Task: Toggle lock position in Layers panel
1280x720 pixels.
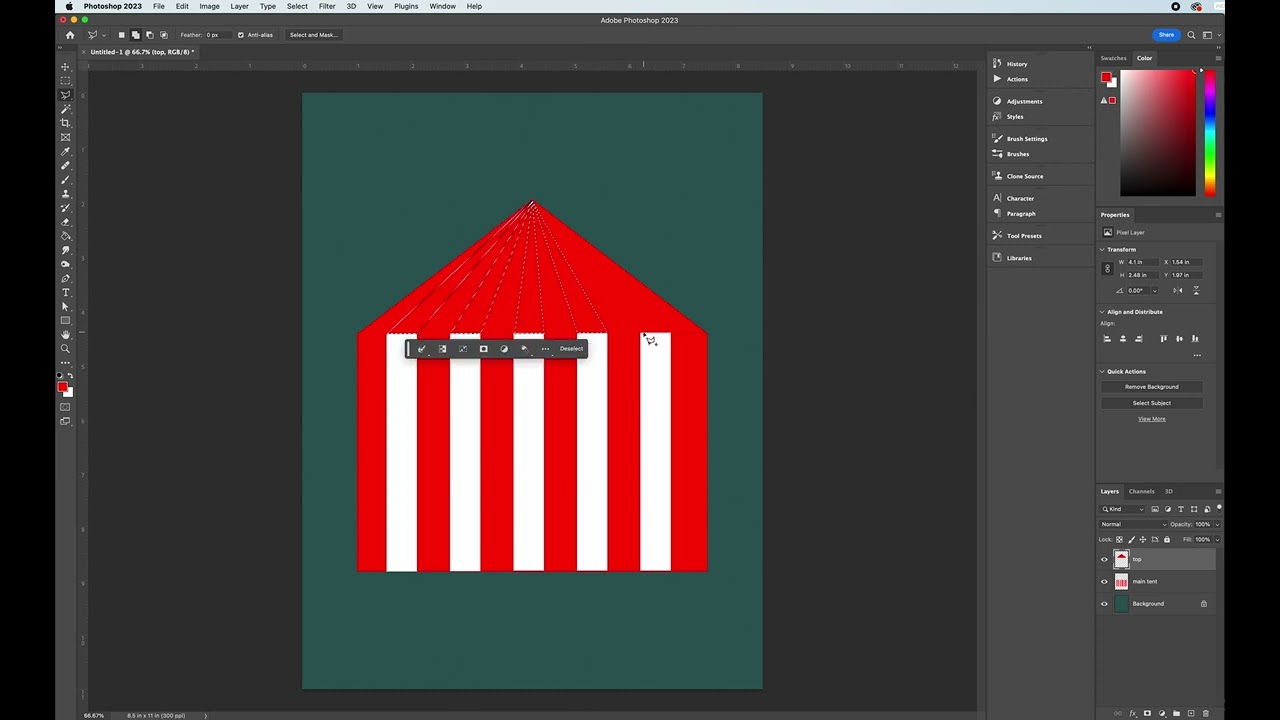Action: point(1143,539)
